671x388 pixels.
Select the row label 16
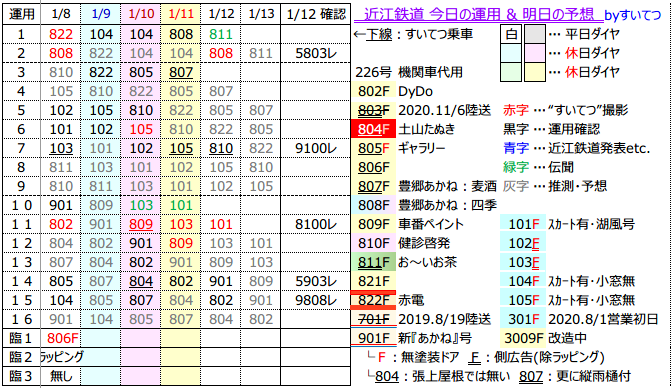21,319
